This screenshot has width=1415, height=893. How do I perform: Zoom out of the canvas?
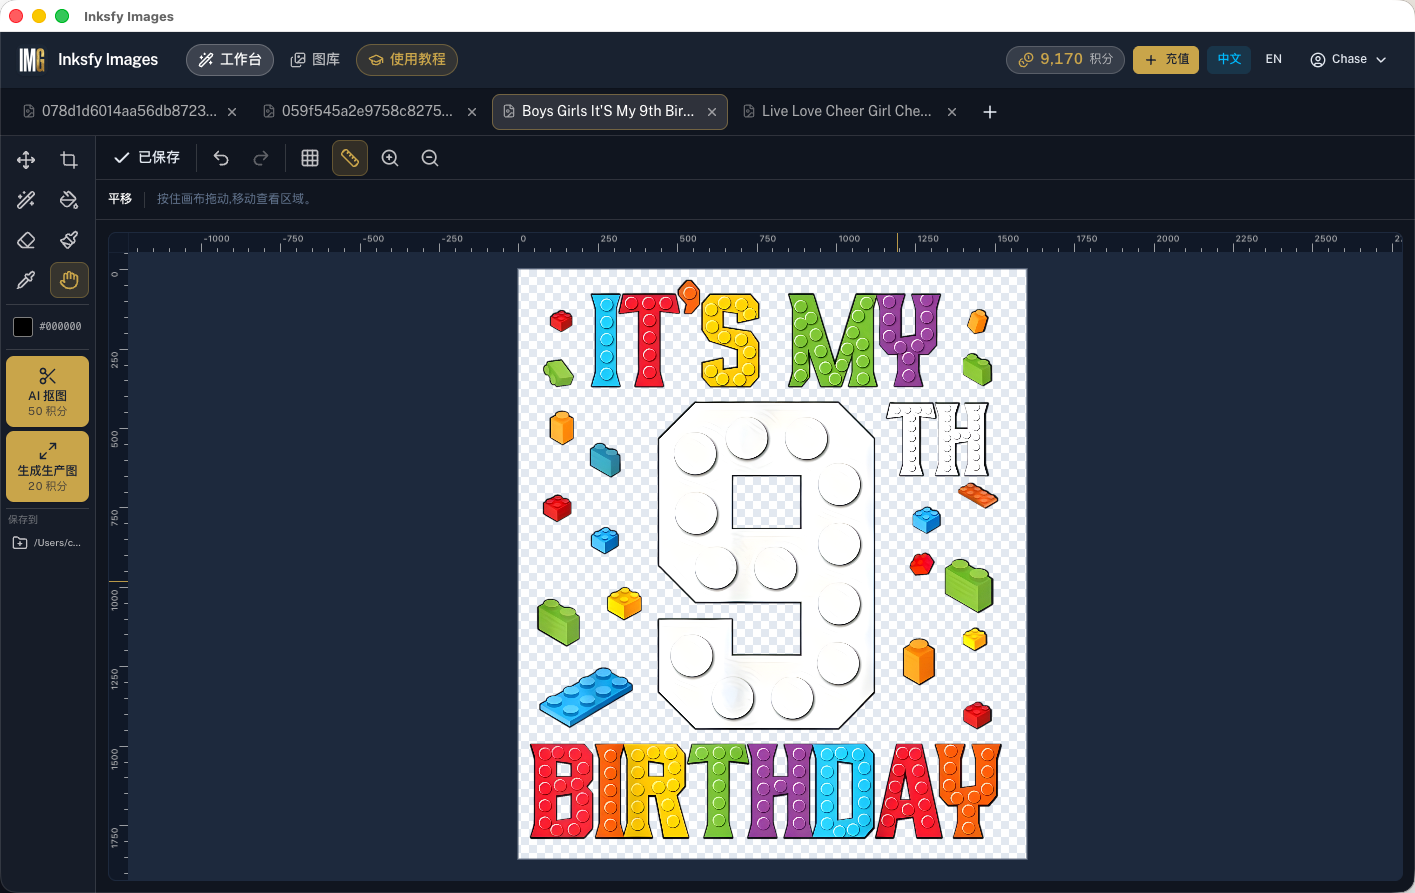[x=430, y=158]
